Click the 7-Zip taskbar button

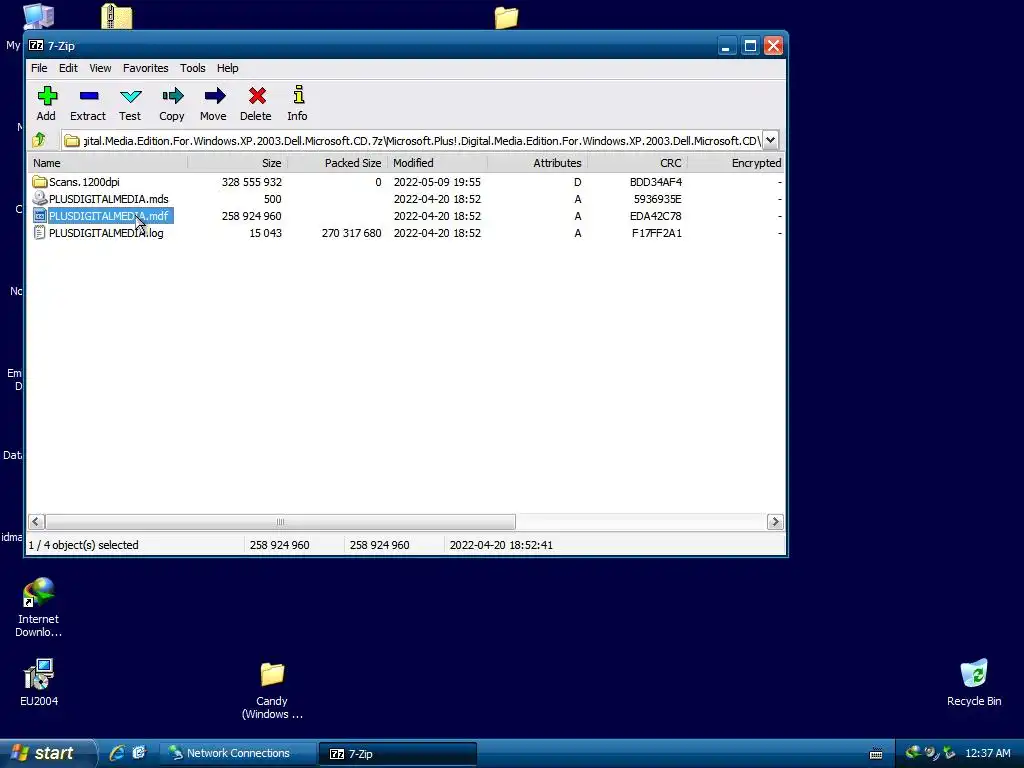[397, 754]
